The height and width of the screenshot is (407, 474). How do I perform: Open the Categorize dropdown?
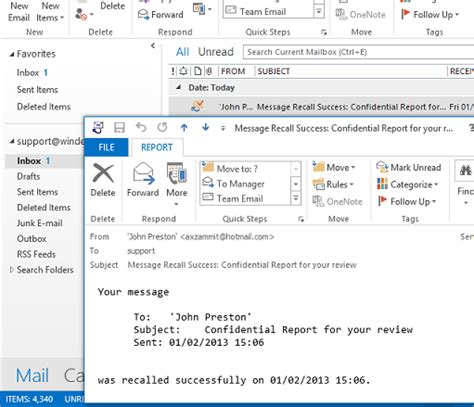[x=407, y=184]
